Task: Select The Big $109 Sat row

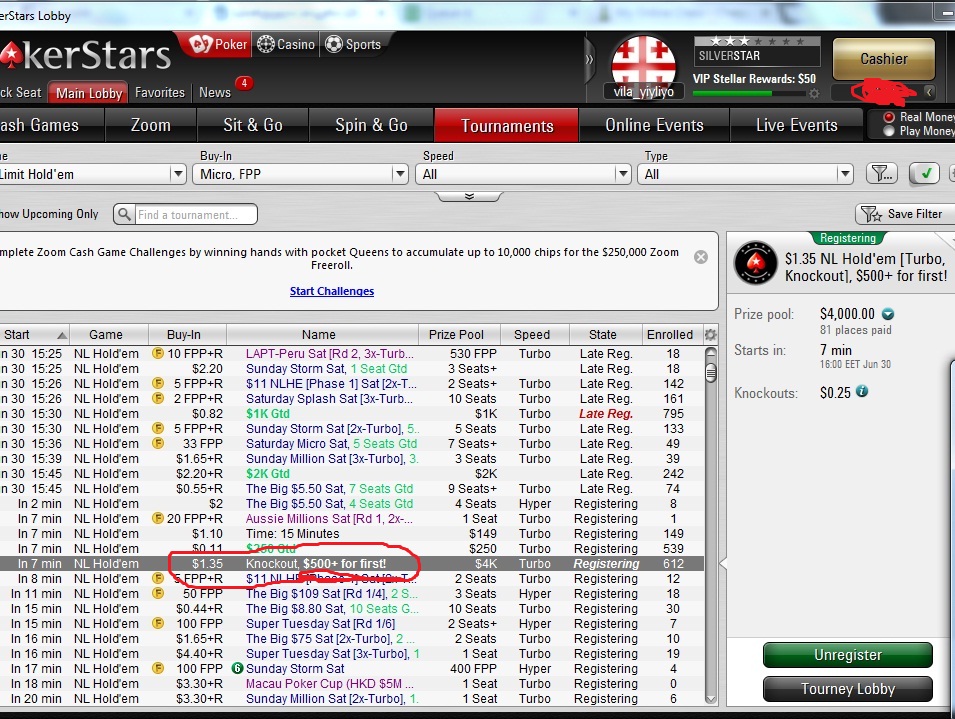Action: [x=351, y=594]
